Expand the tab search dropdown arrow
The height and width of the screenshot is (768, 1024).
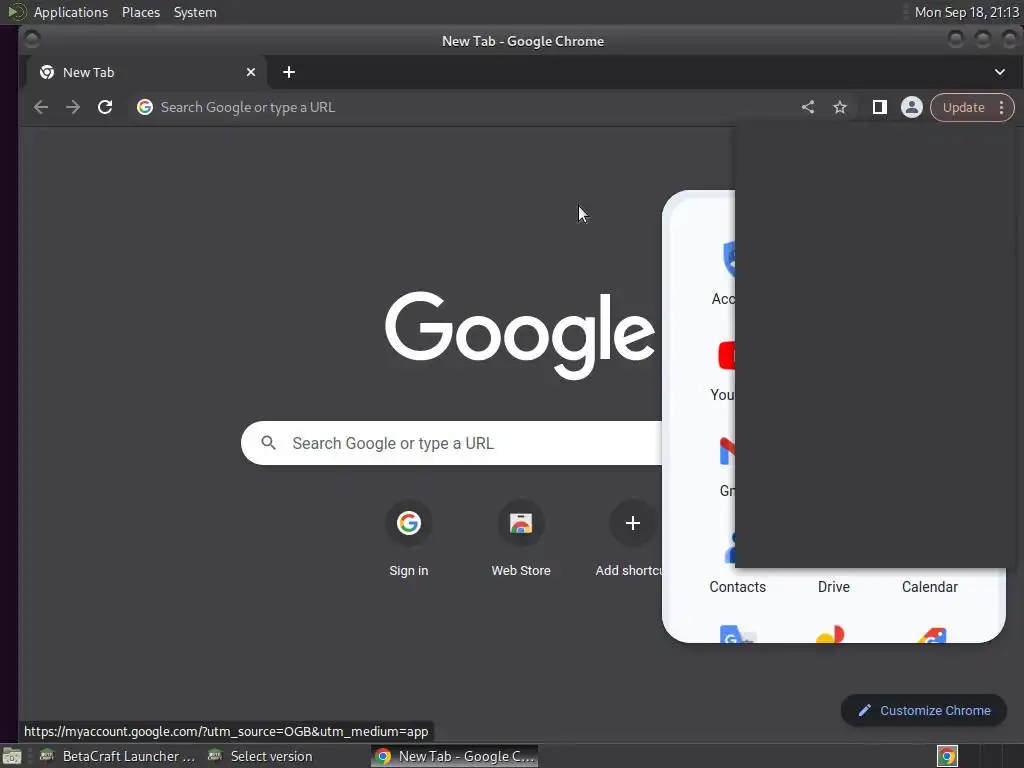(x=1000, y=72)
